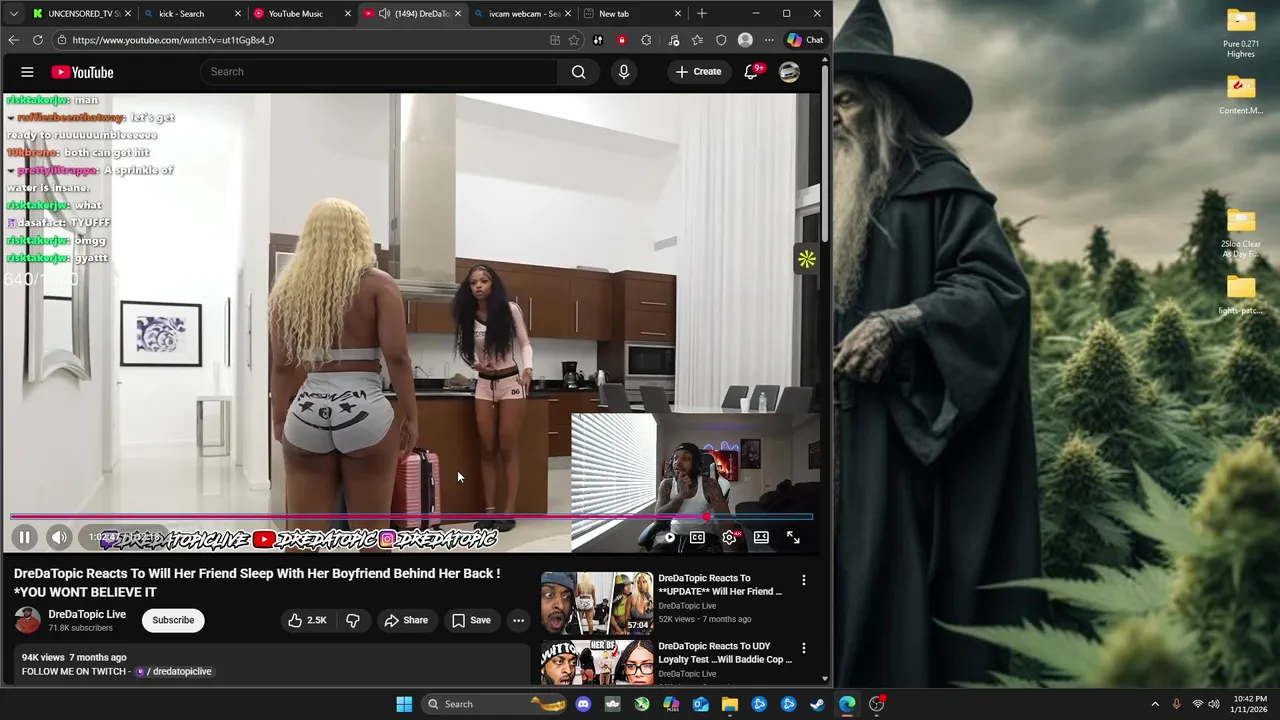Open the Create menu
Screen dimensions: 1280x720
pos(698,72)
